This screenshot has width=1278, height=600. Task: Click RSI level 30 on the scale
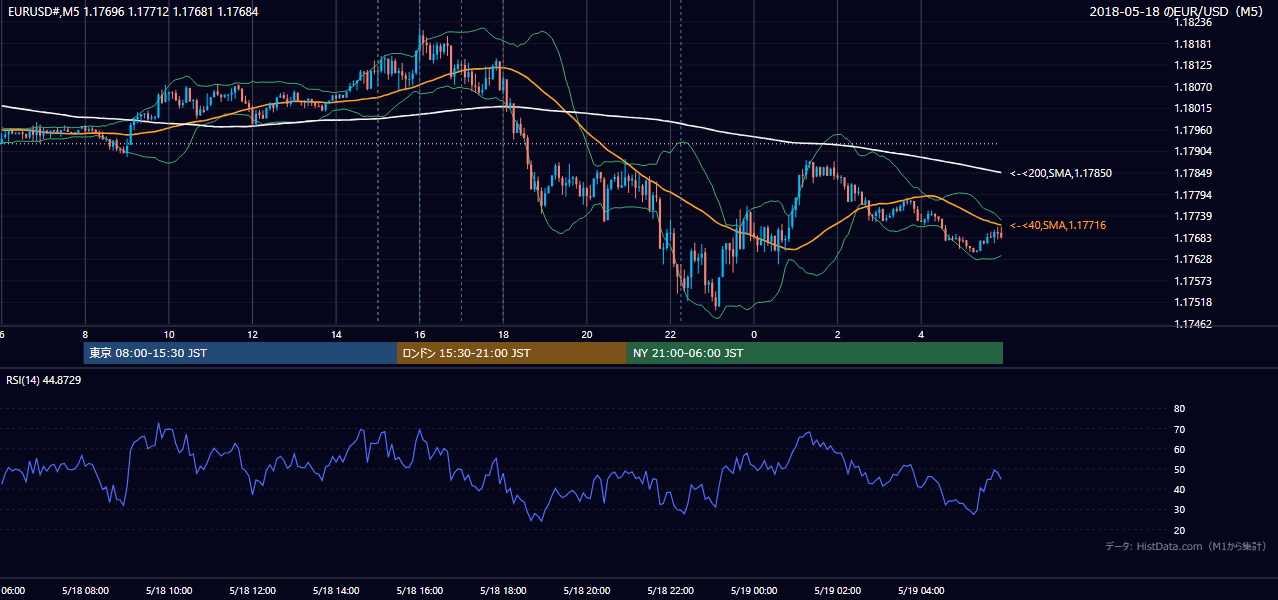coord(1180,509)
